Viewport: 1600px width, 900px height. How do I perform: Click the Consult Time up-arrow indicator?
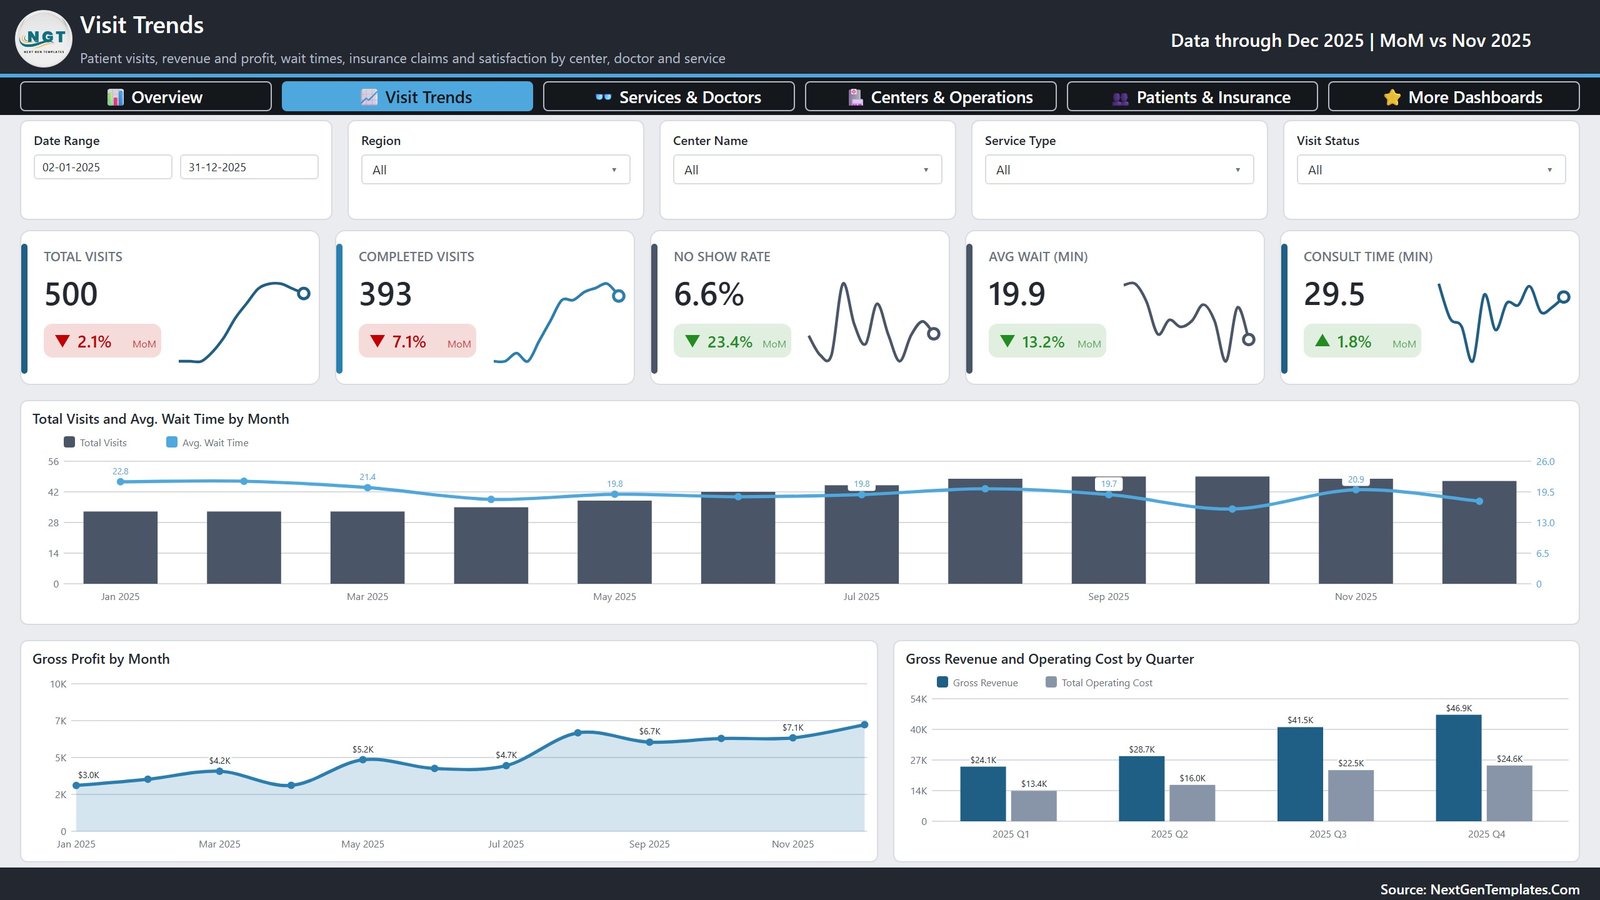pos(1322,341)
